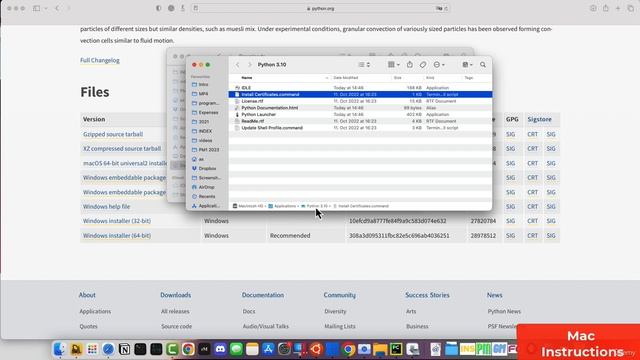The height and width of the screenshot is (360, 640).
Task: Open Messages from the Dock
Action: (x=236, y=349)
